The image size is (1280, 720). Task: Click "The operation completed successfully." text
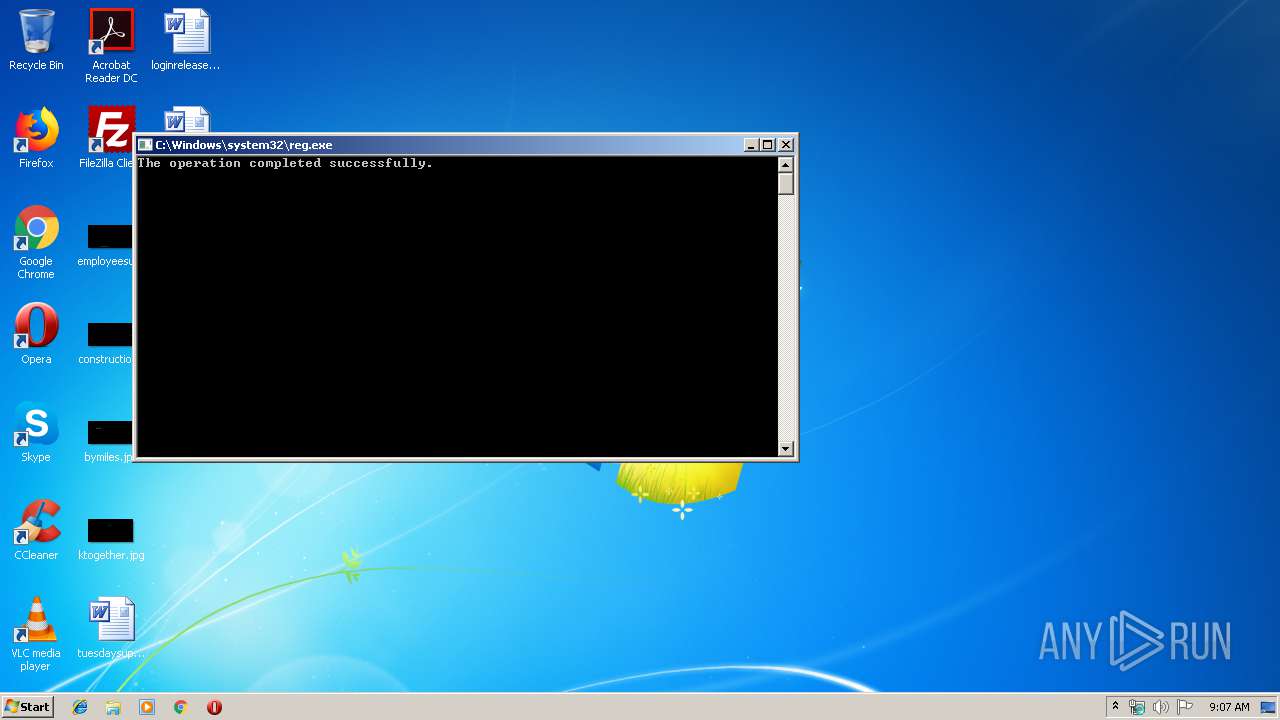point(285,163)
